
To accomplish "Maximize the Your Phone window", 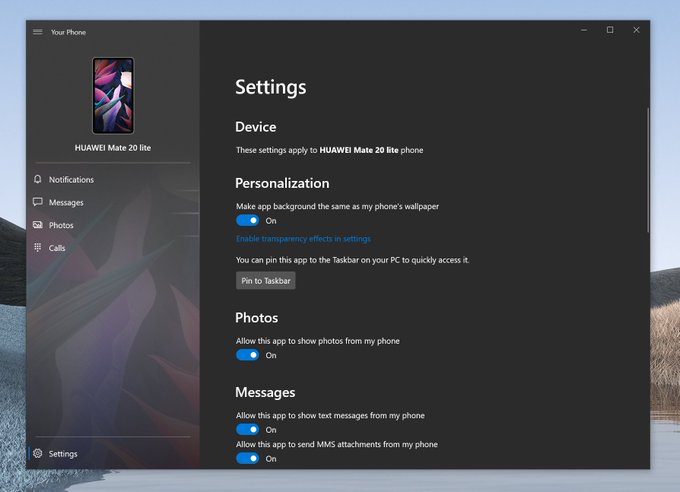I will 610,30.
